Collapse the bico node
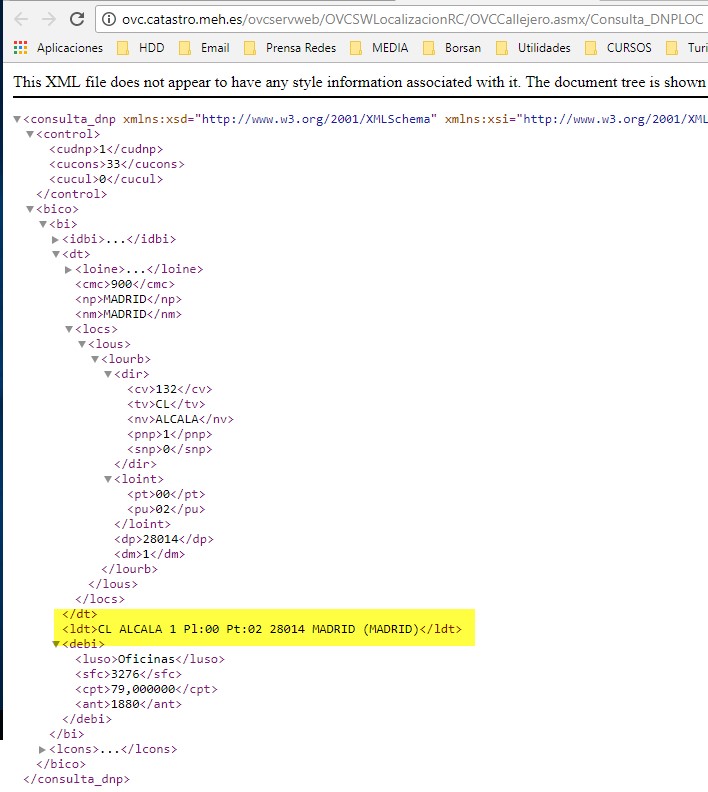Image resolution: width=708 pixels, height=792 pixels. click(30, 209)
